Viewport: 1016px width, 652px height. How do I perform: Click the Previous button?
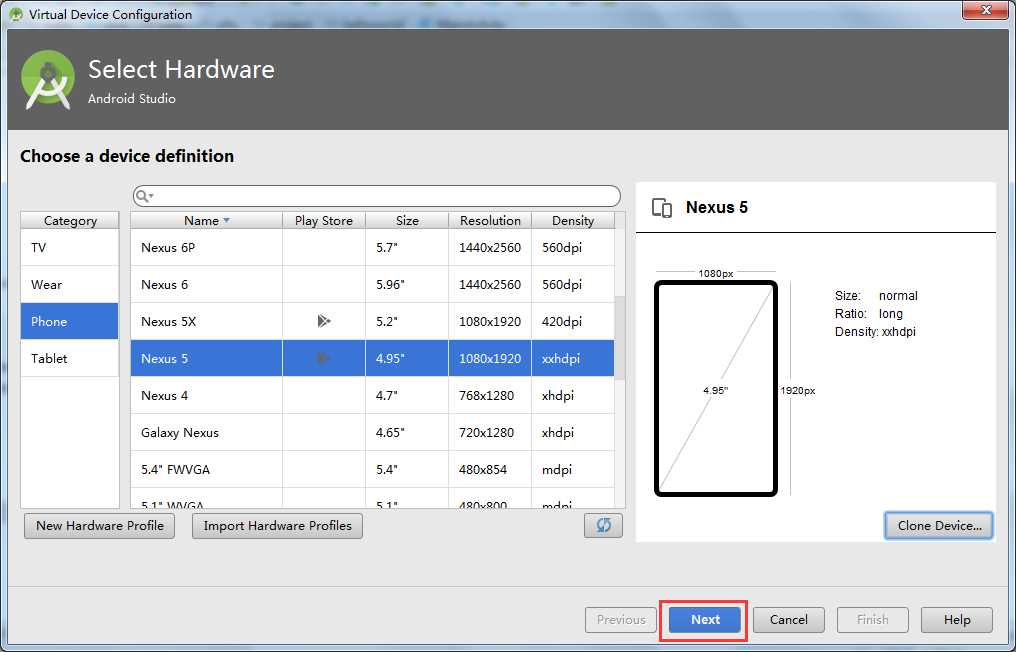point(621,620)
